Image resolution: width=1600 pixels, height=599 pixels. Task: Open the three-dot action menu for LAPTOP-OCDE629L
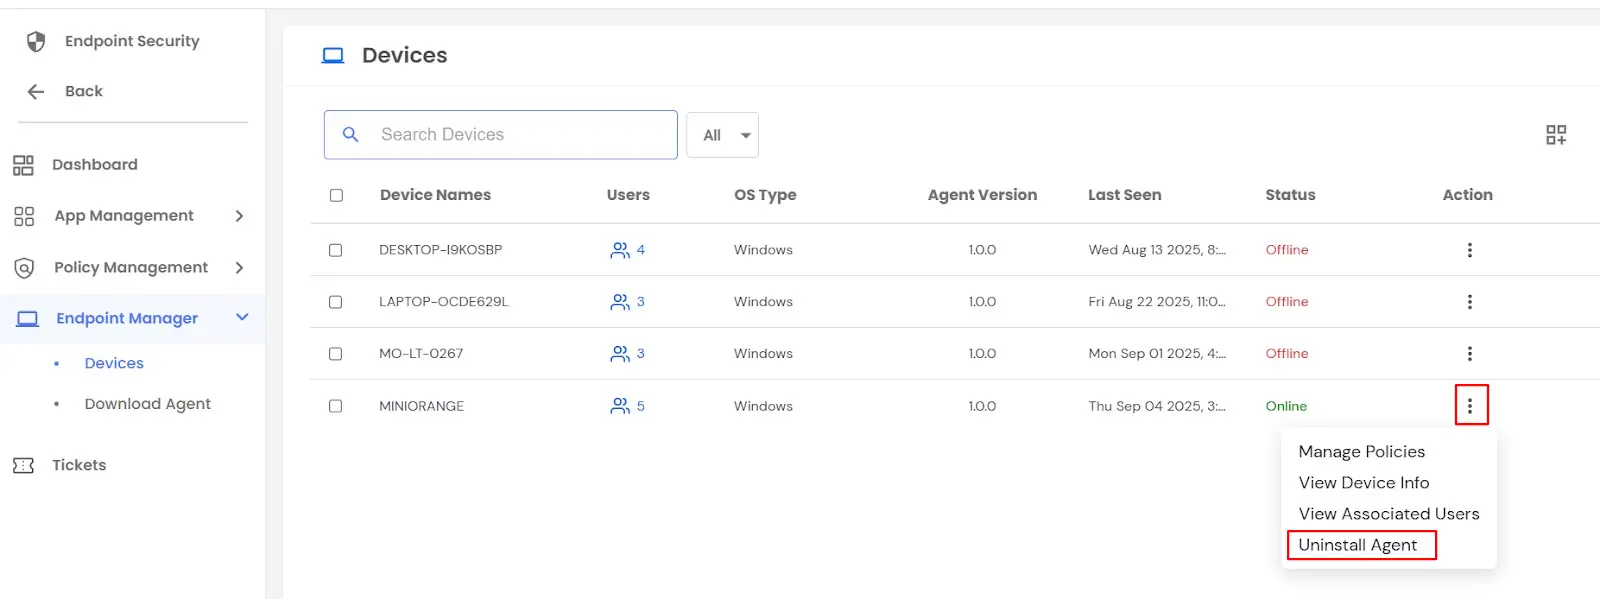pos(1469,302)
